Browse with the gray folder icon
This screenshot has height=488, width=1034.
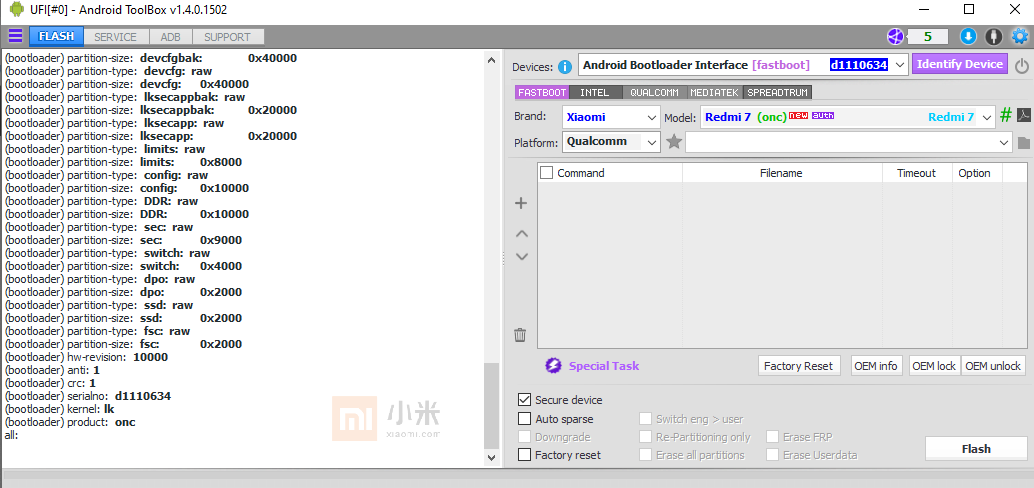pos(1023,142)
